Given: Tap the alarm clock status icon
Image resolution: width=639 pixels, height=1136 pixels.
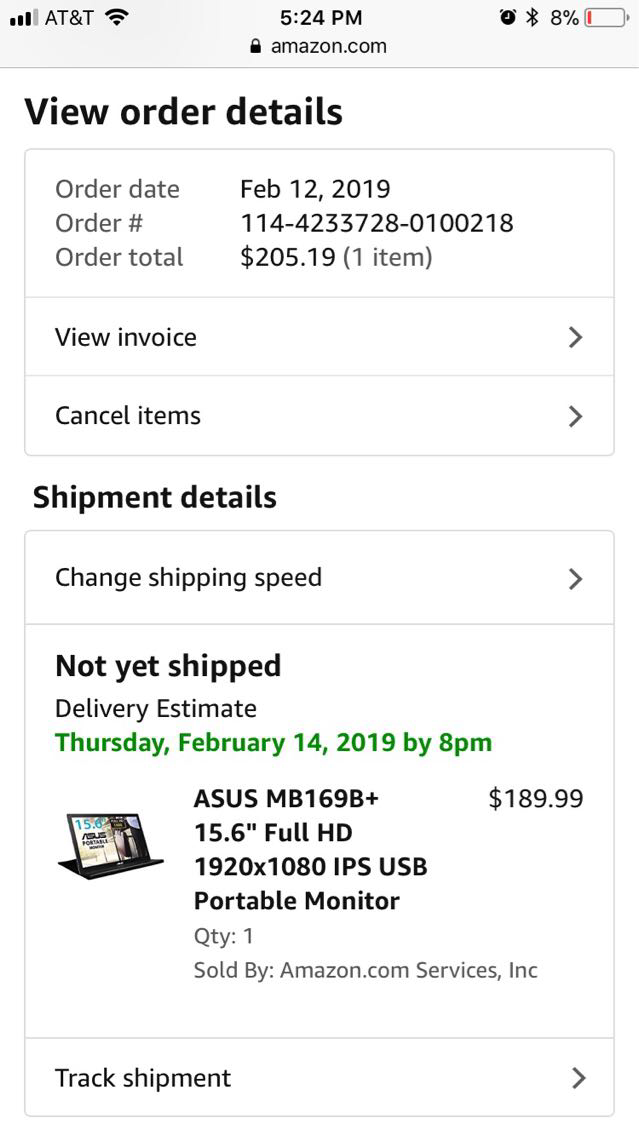Looking at the screenshot, I should point(508,17).
